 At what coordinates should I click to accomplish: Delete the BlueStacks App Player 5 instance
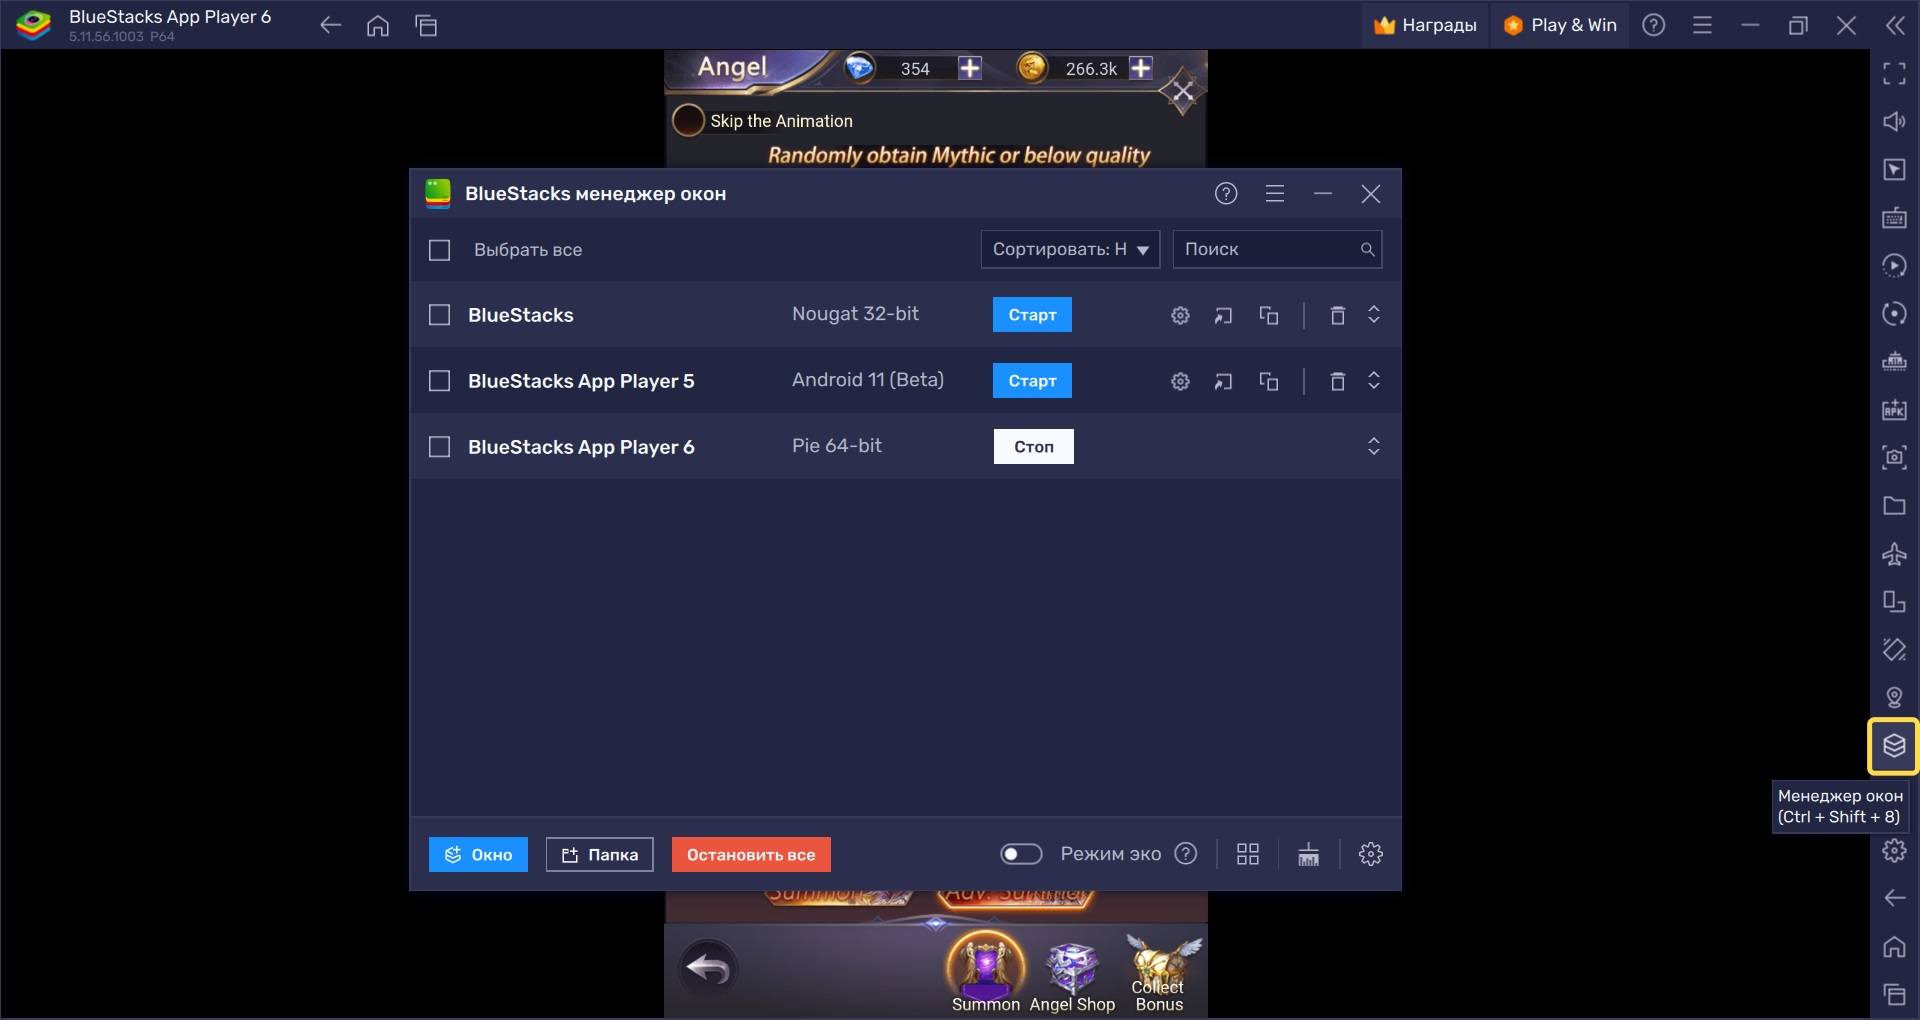(1337, 382)
